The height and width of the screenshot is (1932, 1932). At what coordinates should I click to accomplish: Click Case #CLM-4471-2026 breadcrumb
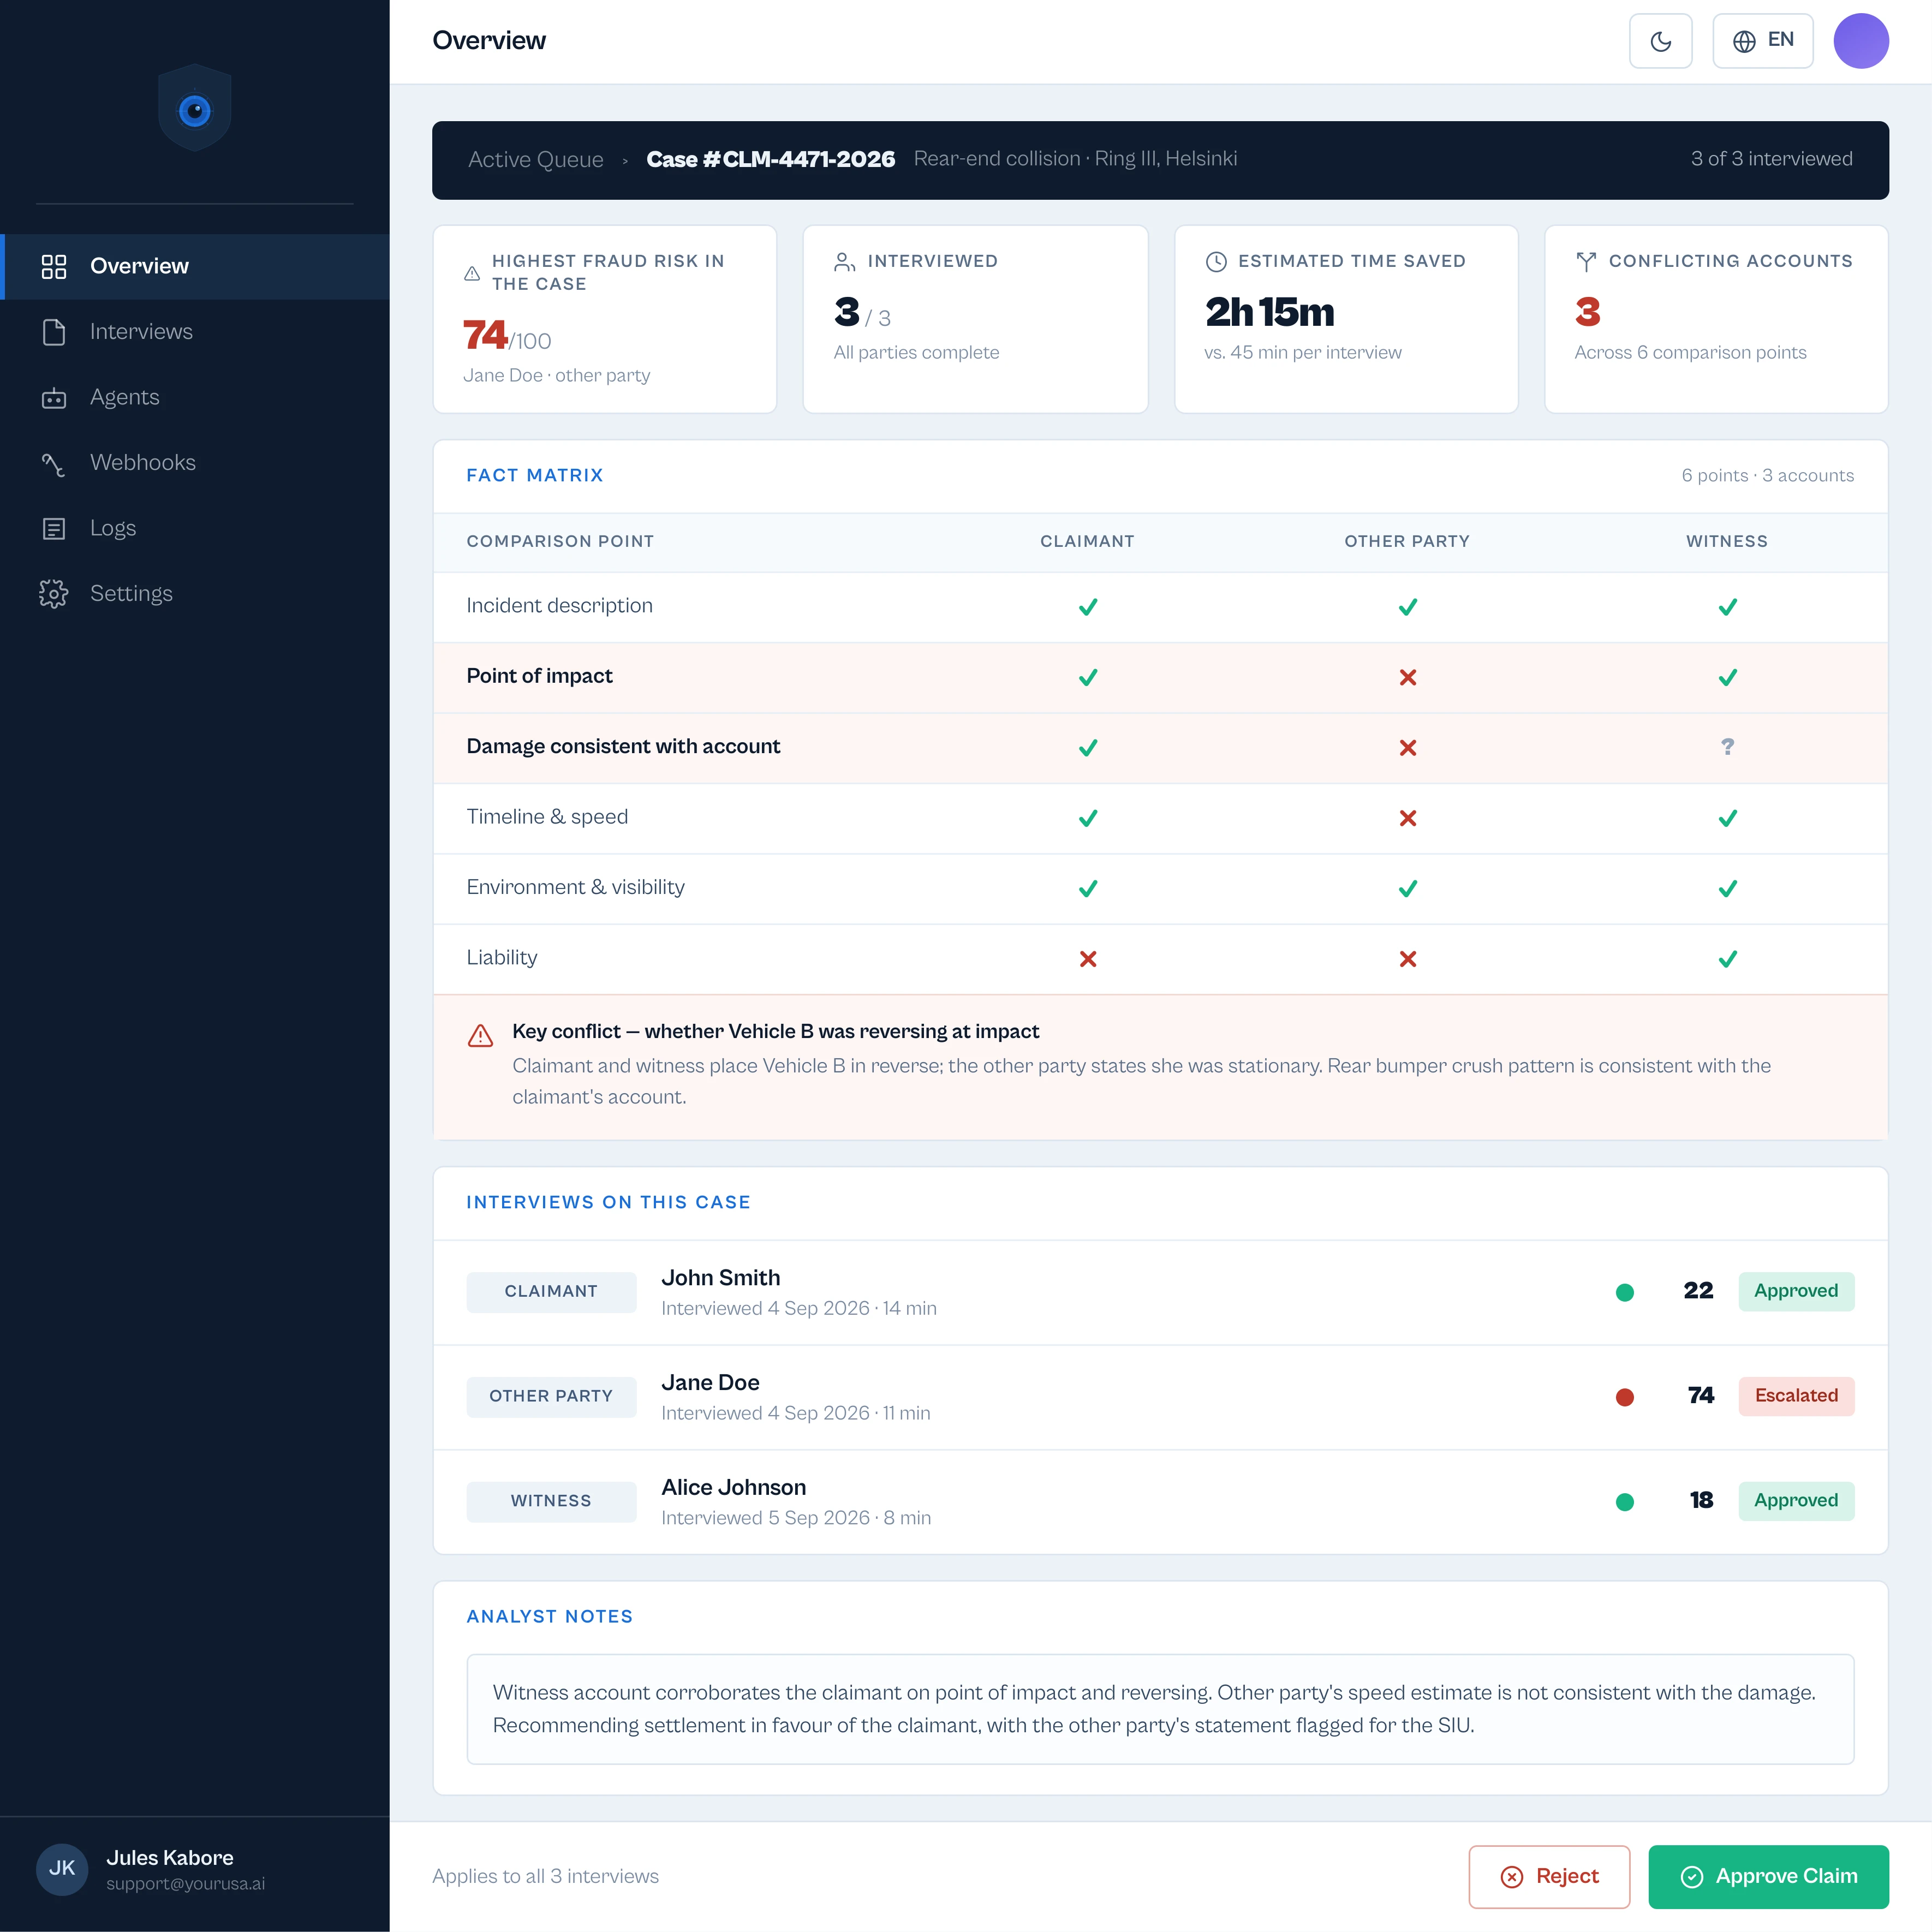tap(770, 160)
